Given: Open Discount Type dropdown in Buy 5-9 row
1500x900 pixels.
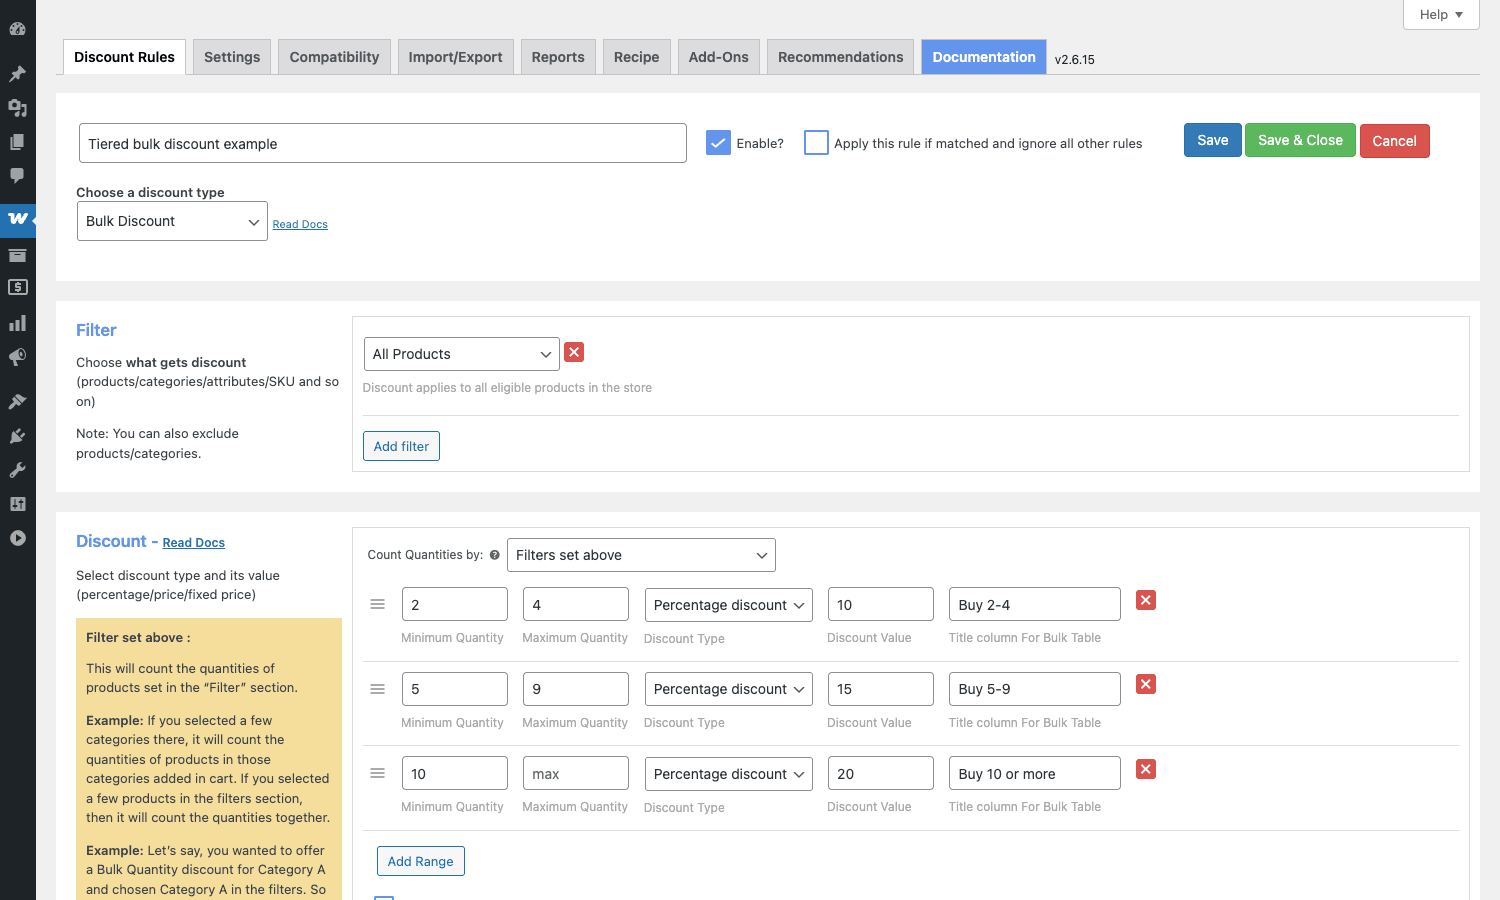Looking at the screenshot, I should [x=728, y=689].
